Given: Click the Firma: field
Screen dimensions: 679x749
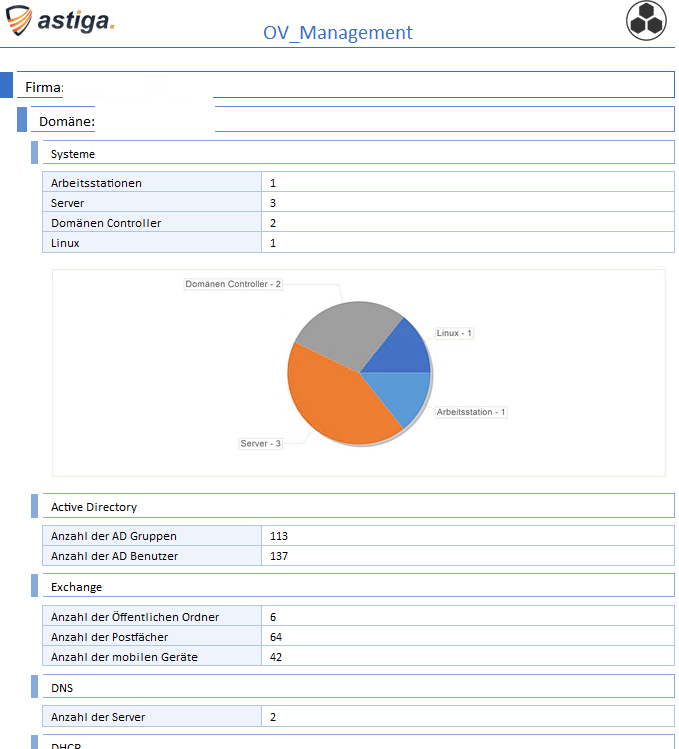Looking at the screenshot, I should click(345, 85).
